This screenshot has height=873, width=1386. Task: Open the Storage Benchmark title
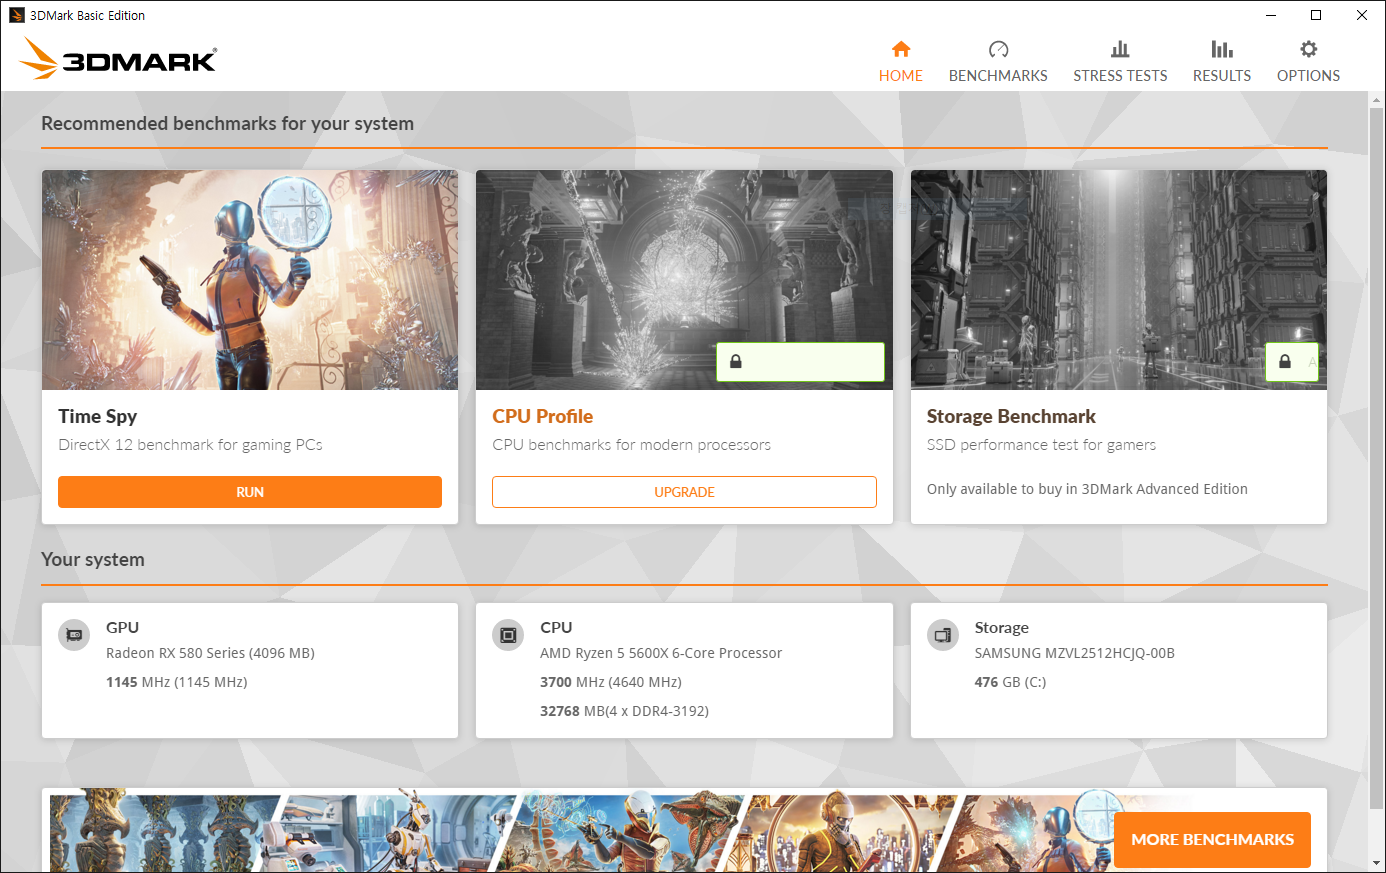[1011, 416]
